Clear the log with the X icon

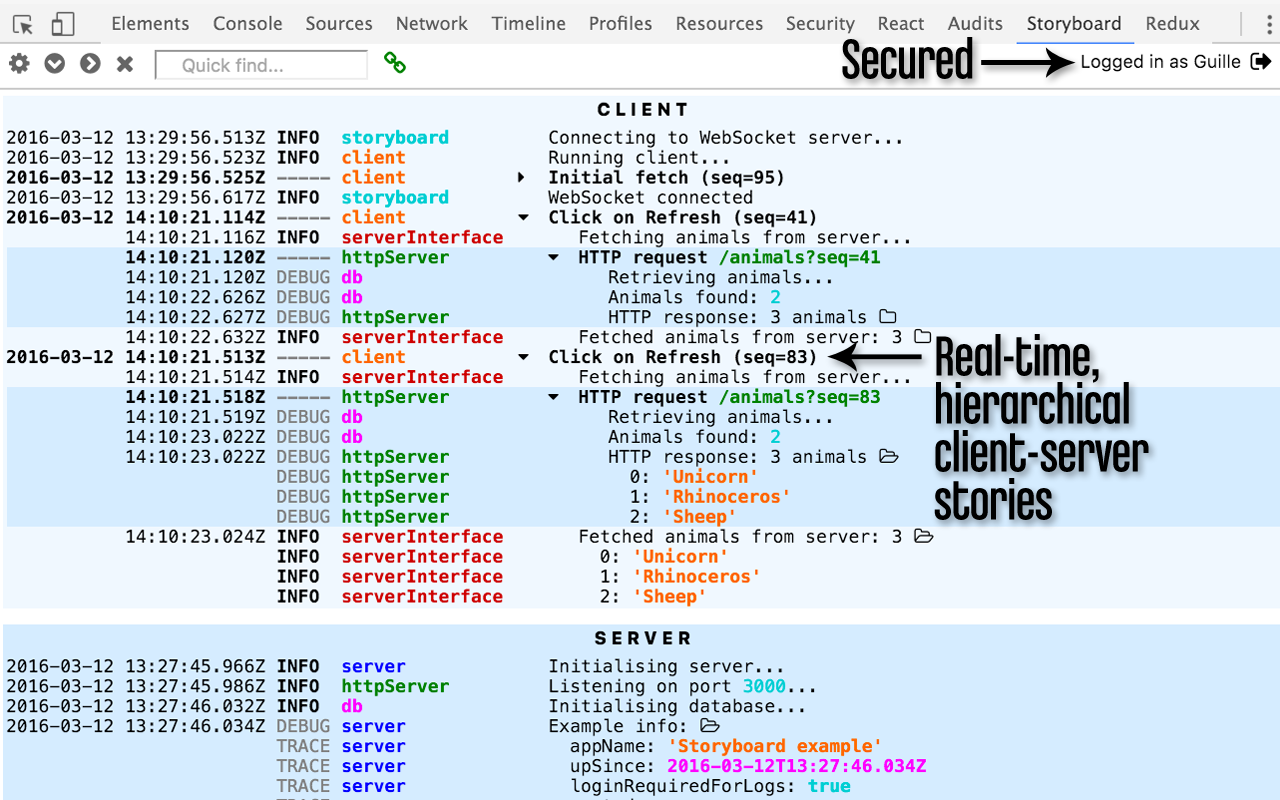pyautogui.click(x=124, y=63)
